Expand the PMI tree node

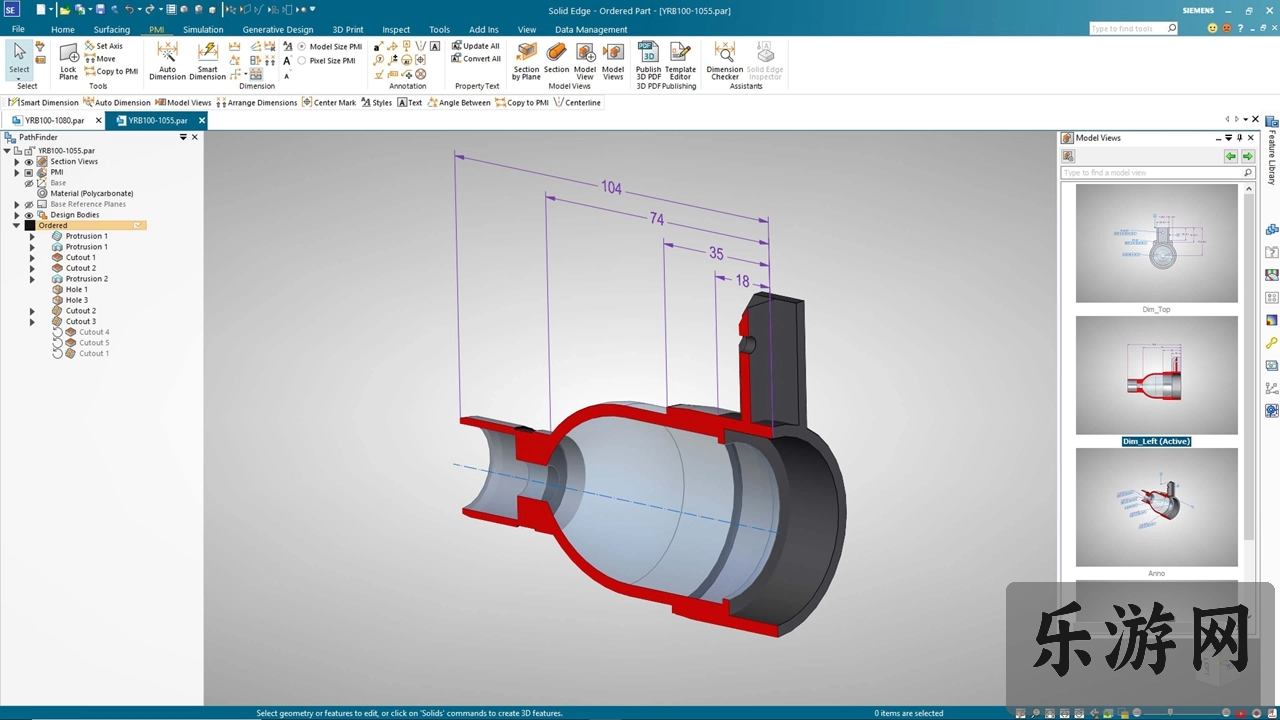(x=16, y=172)
